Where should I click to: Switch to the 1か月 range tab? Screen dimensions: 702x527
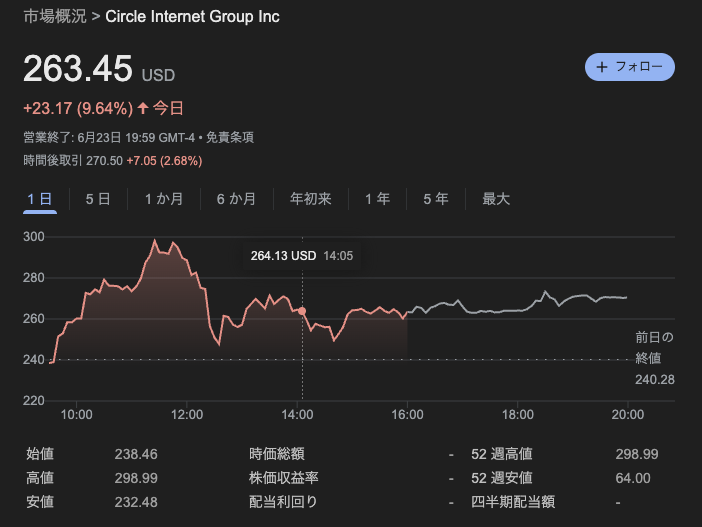click(164, 199)
